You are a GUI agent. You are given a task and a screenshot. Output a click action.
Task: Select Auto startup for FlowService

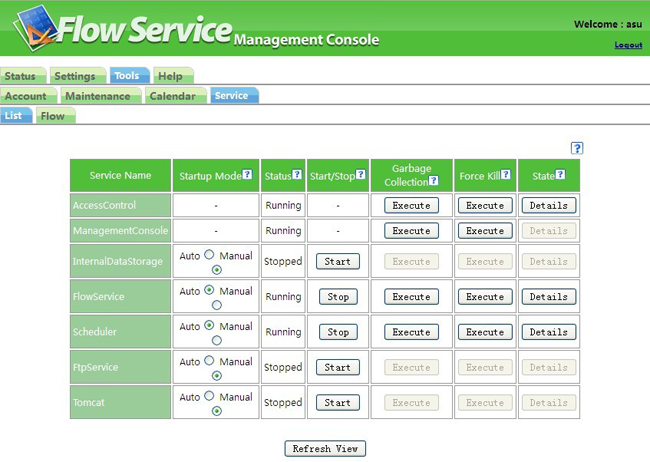[209, 289]
